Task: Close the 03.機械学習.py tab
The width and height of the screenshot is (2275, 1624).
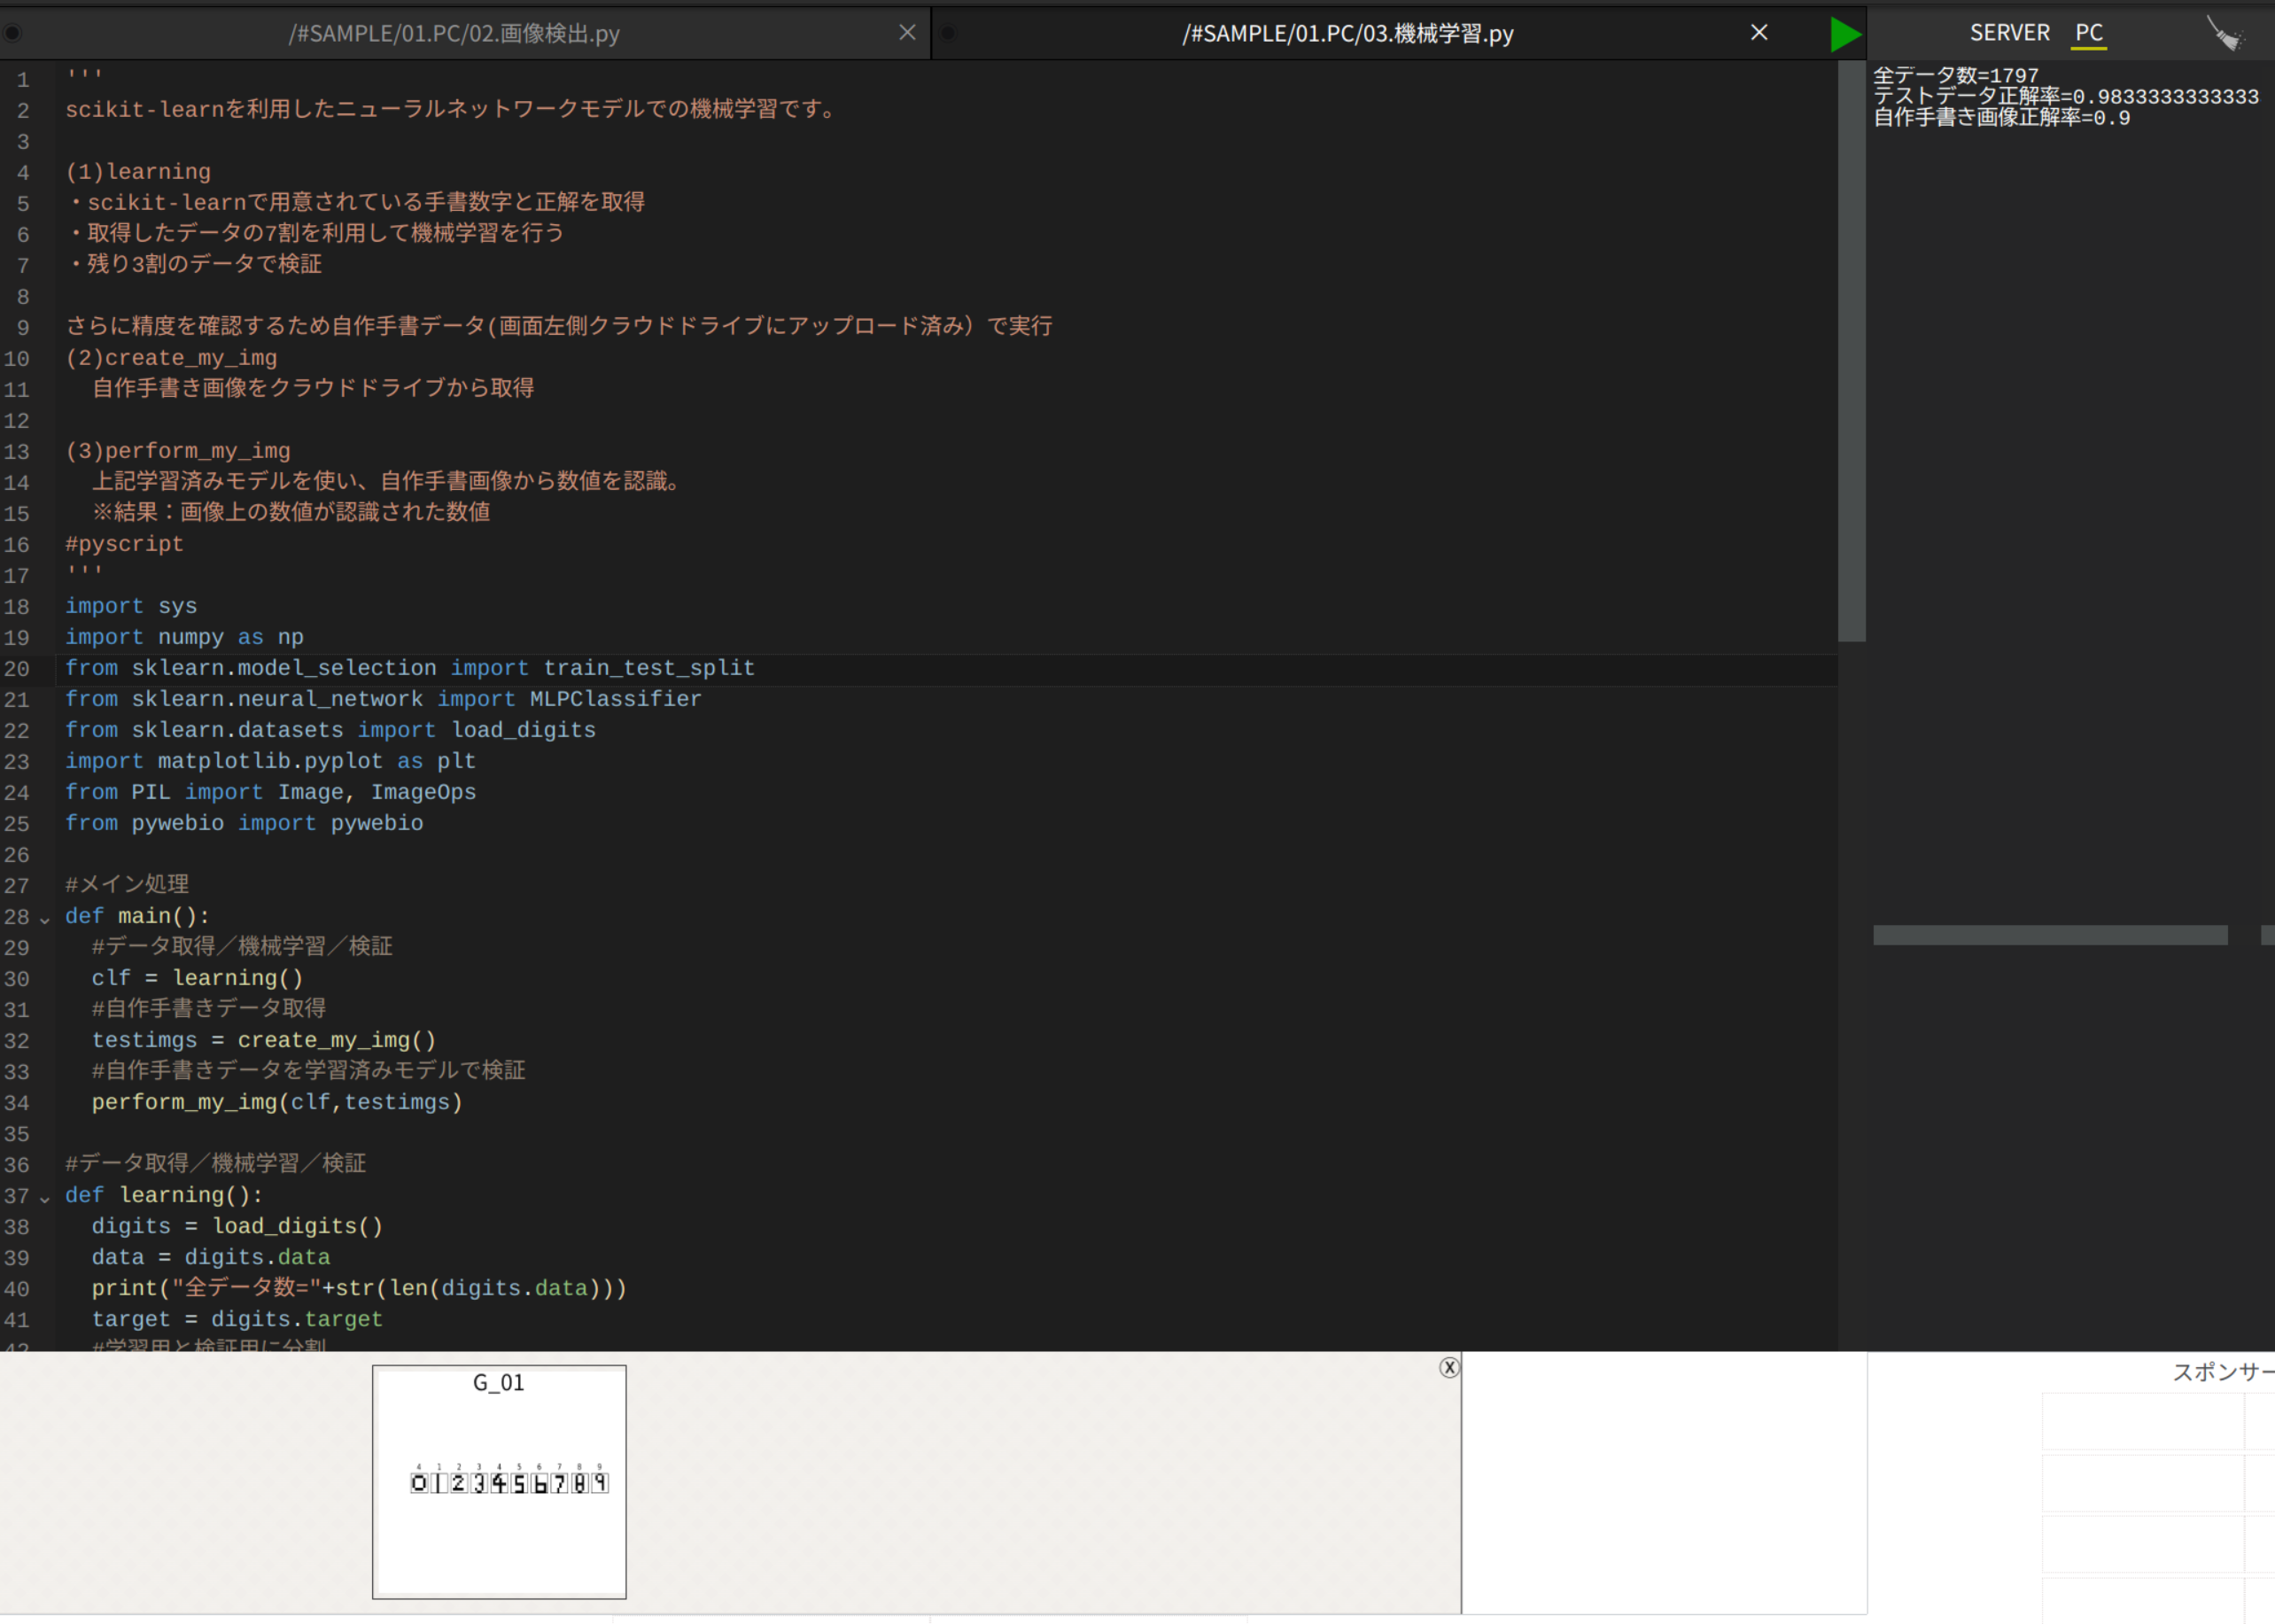Action: (x=1759, y=32)
